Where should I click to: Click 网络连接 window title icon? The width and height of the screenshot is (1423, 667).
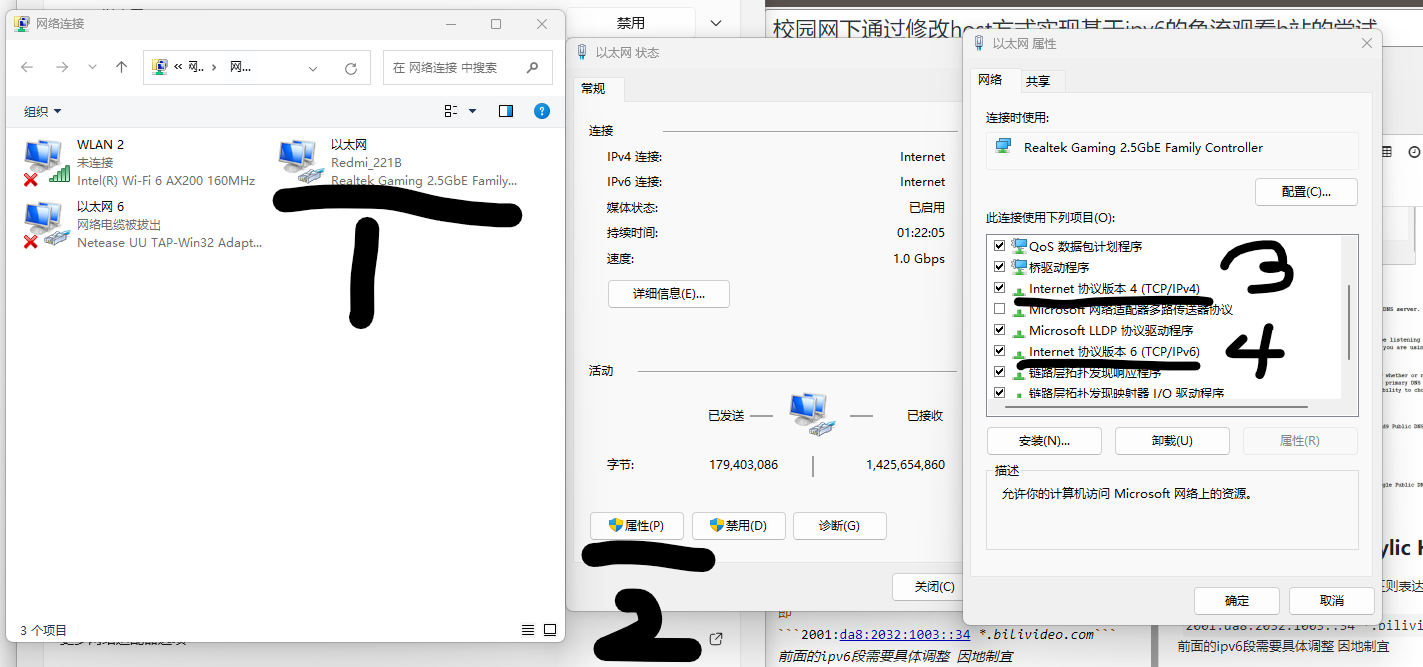(x=21, y=23)
